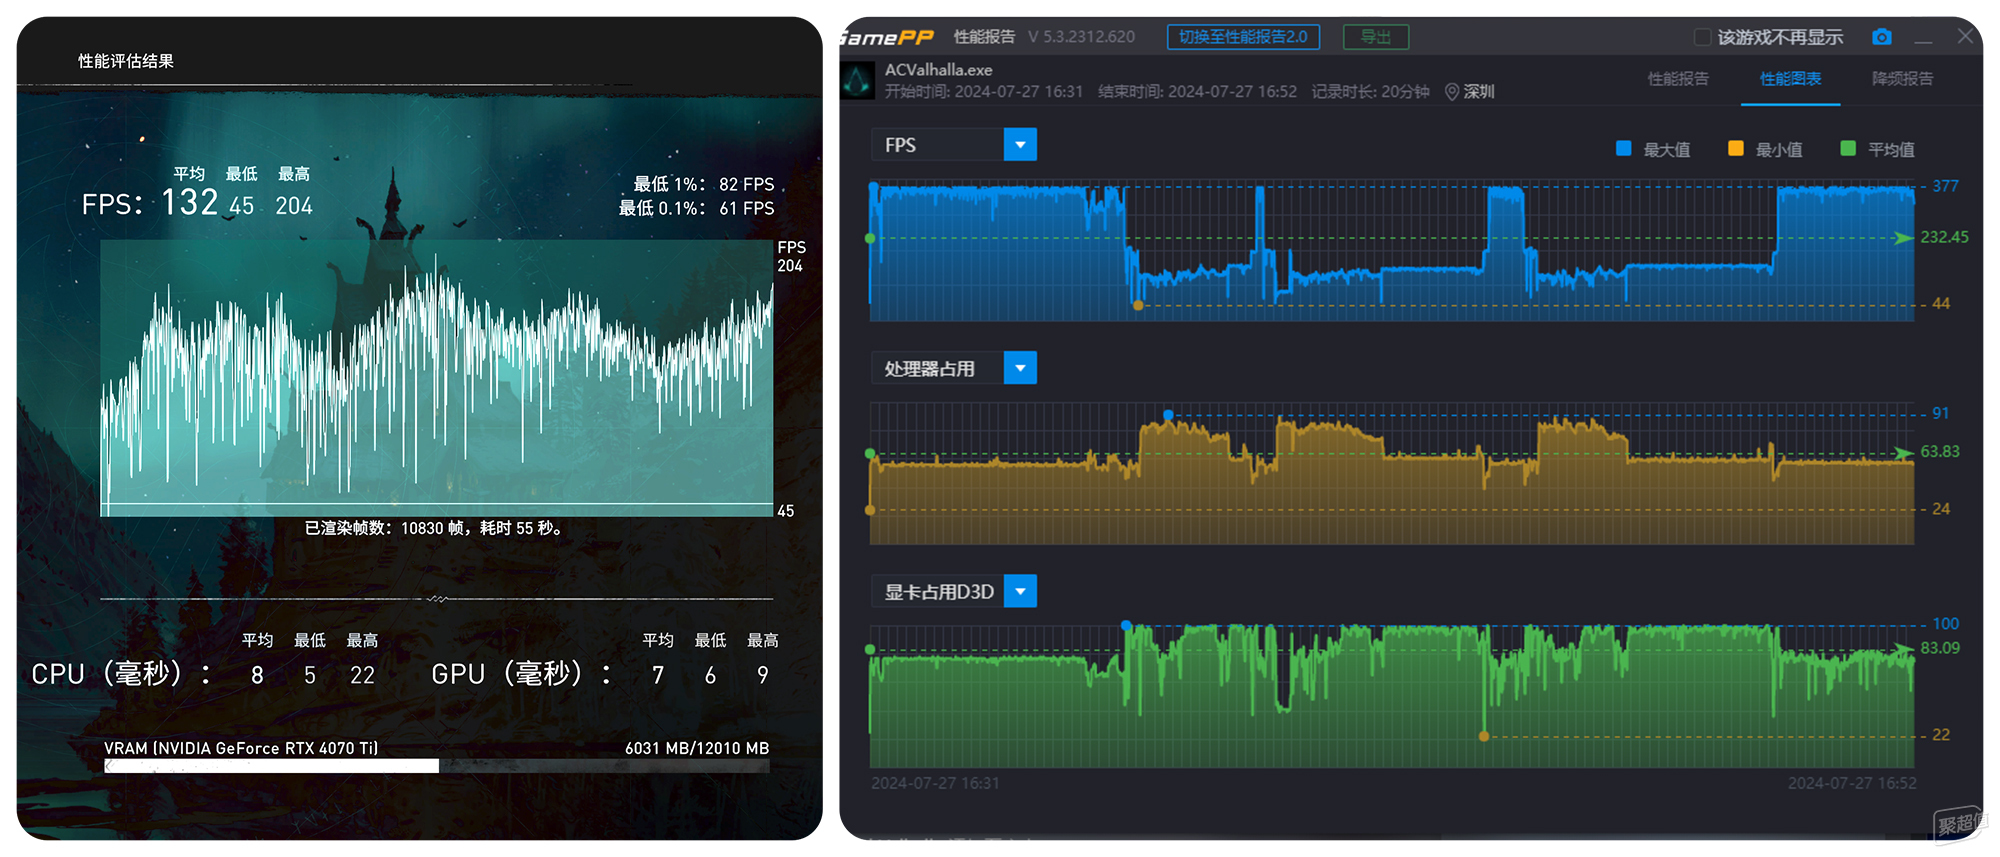Viewport: 2000px width, 857px height.
Task: Click the blue 最大值 legend swatch
Action: (x=1624, y=148)
